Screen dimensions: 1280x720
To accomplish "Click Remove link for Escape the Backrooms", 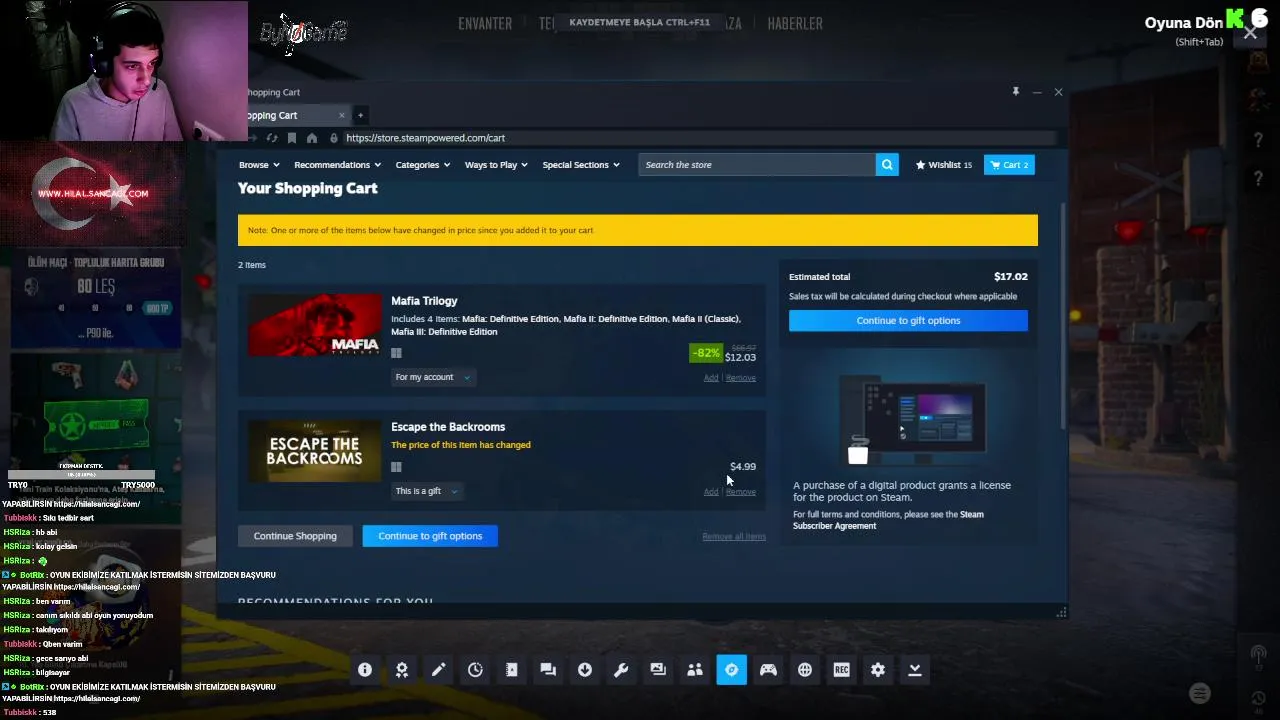I will point(741,492).
